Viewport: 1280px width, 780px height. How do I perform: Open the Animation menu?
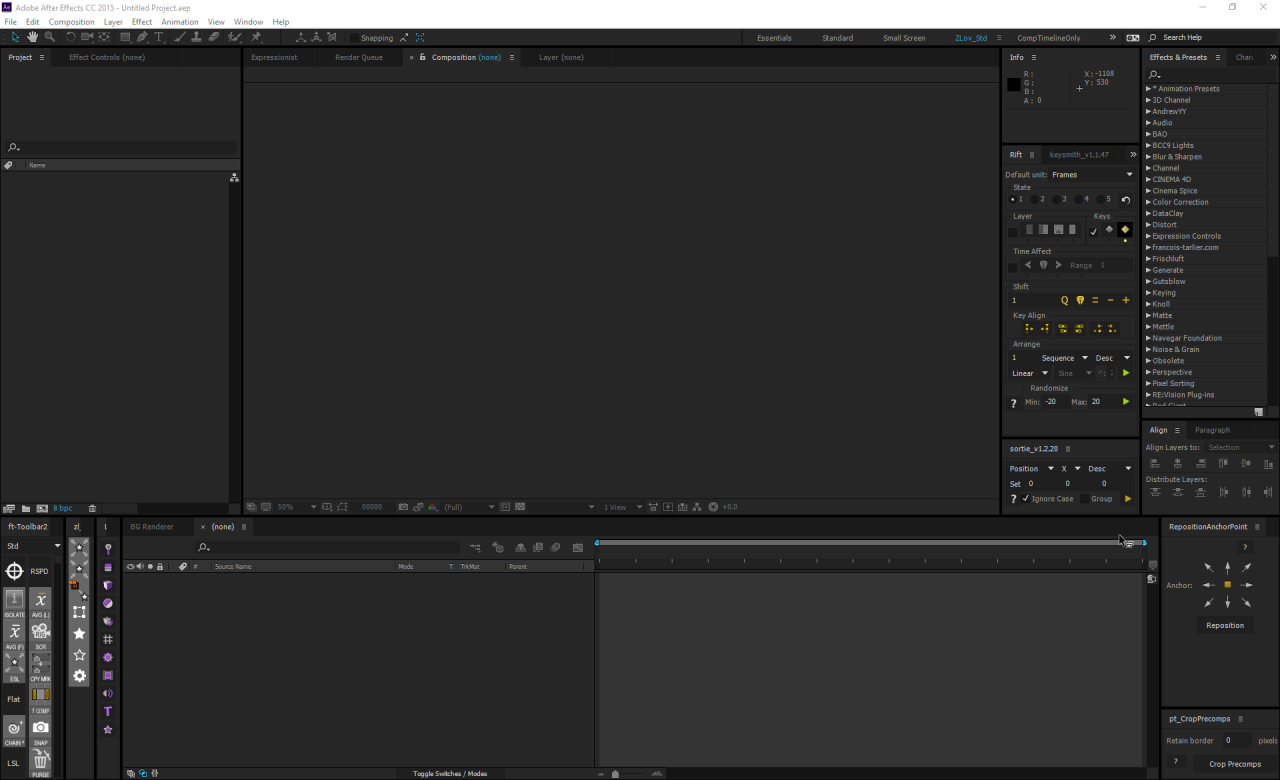179,22
